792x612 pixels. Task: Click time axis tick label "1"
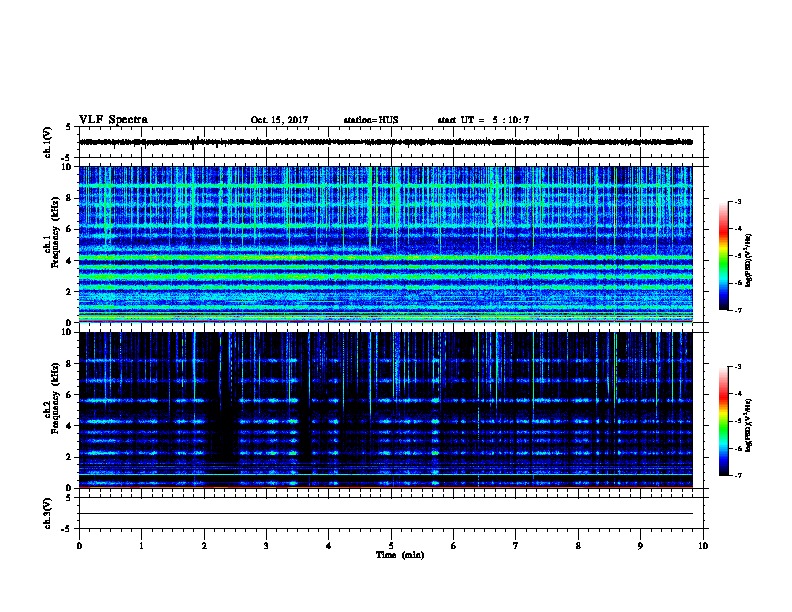[141, 545]
